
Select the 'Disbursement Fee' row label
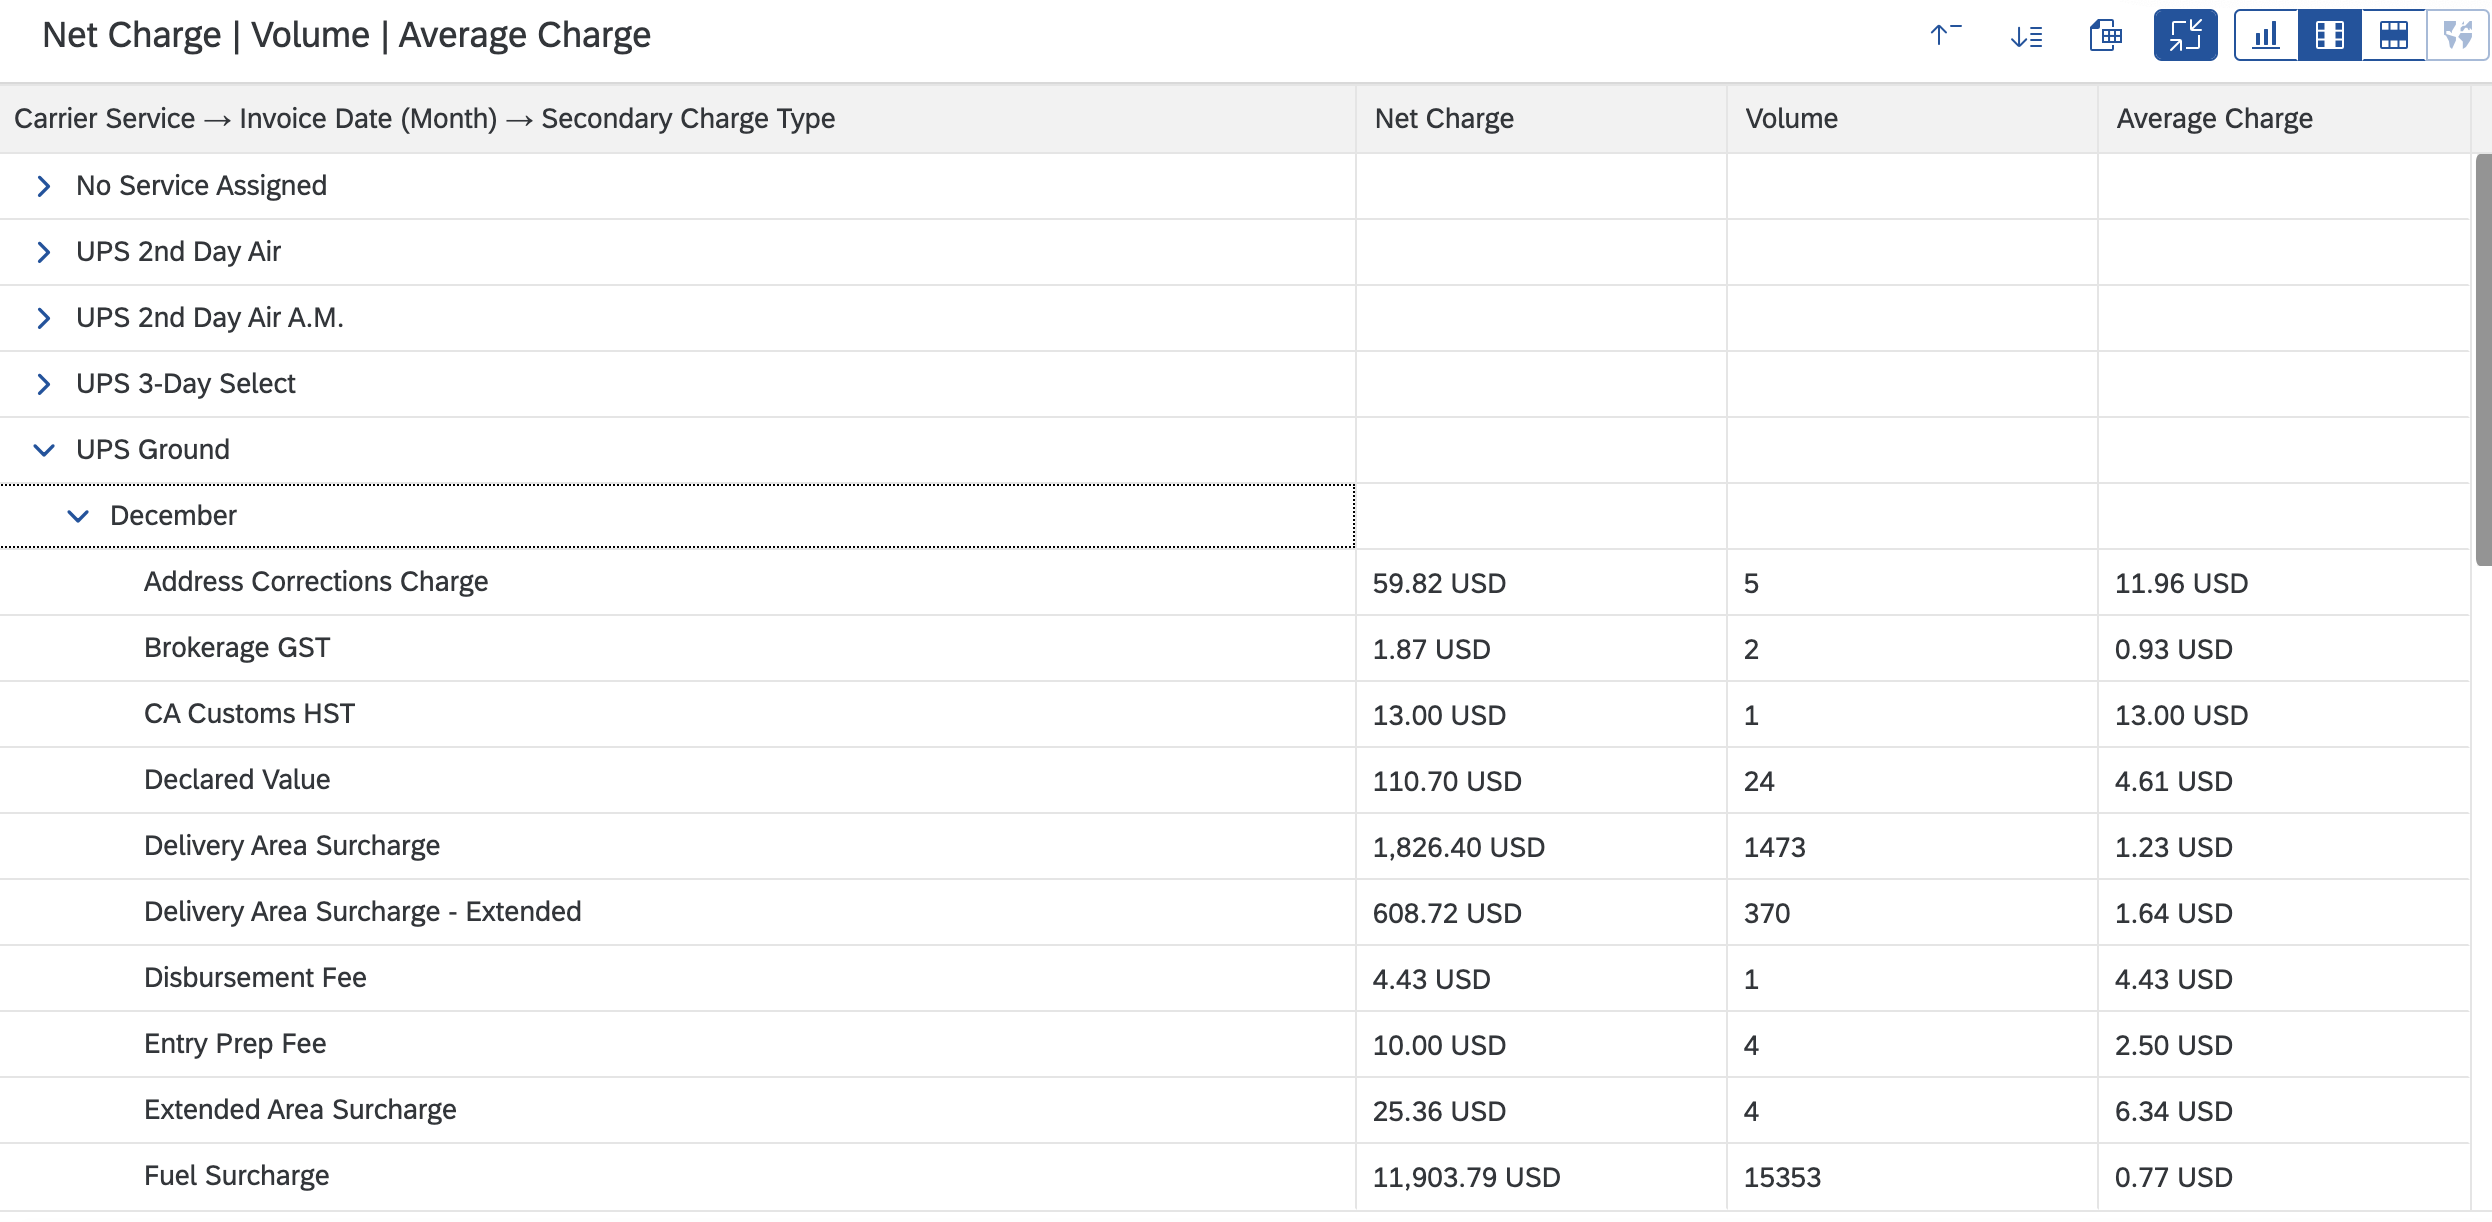coord(255,978)
